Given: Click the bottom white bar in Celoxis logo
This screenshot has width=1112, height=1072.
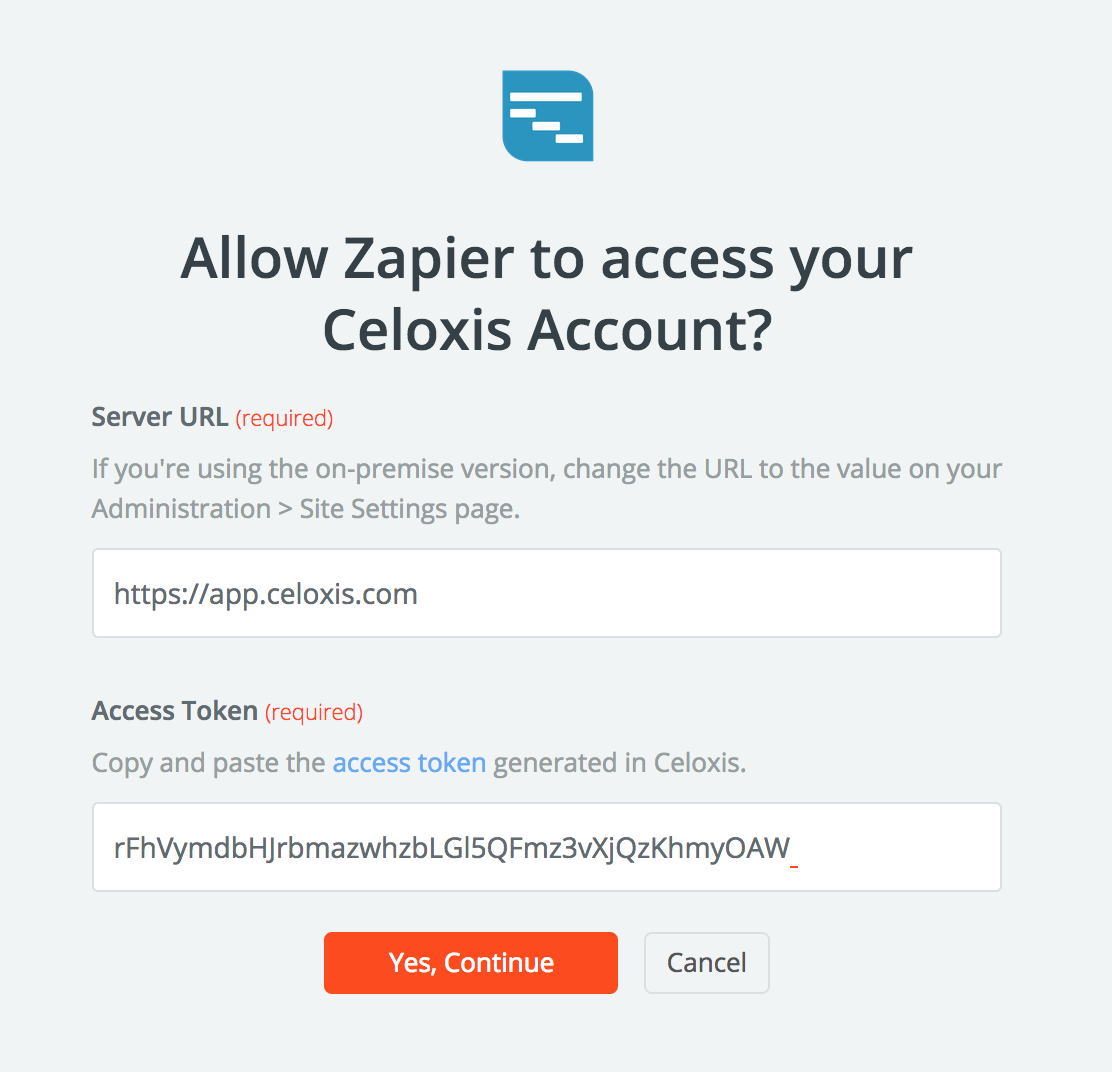Looking at the screenshot, I should point(569,138).
